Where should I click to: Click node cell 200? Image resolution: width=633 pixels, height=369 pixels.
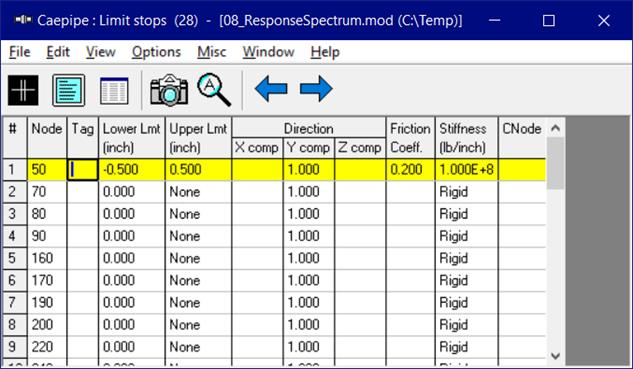pyautogui.click(x=47, y=325)
